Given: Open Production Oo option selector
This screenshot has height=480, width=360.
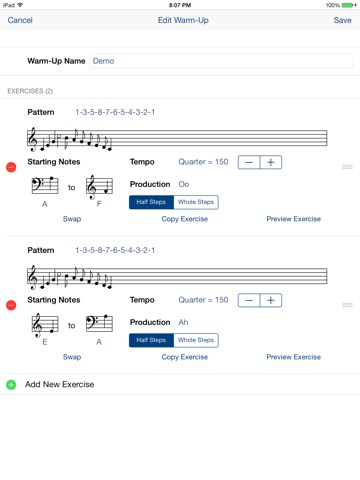Looking at the screenshot, I should pos(184,184).
